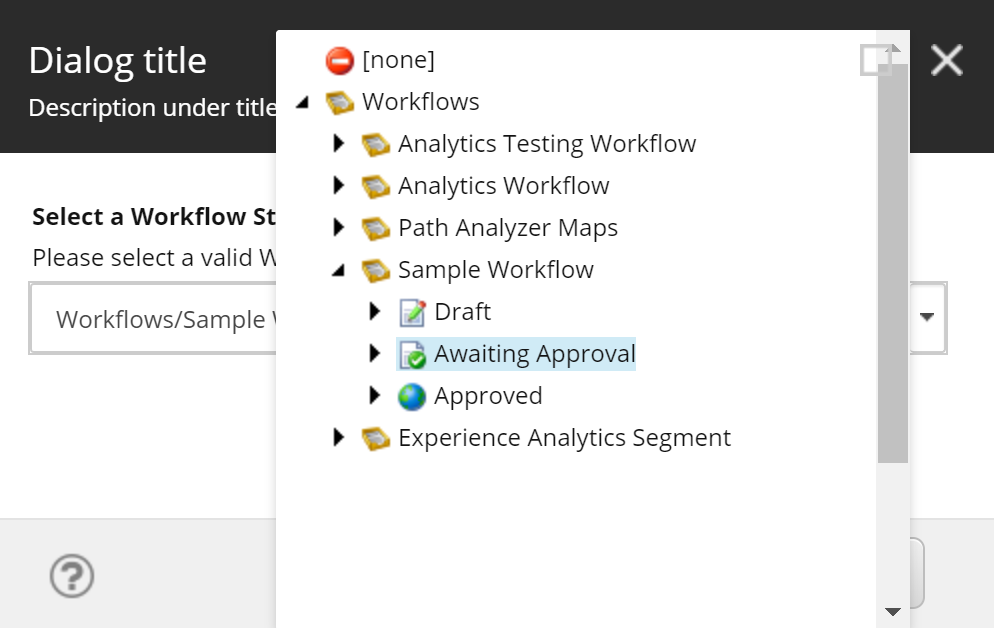Viewport: 994px width, 628px height.
Task: Open the help question mark icon
Action: click(71, 575)
